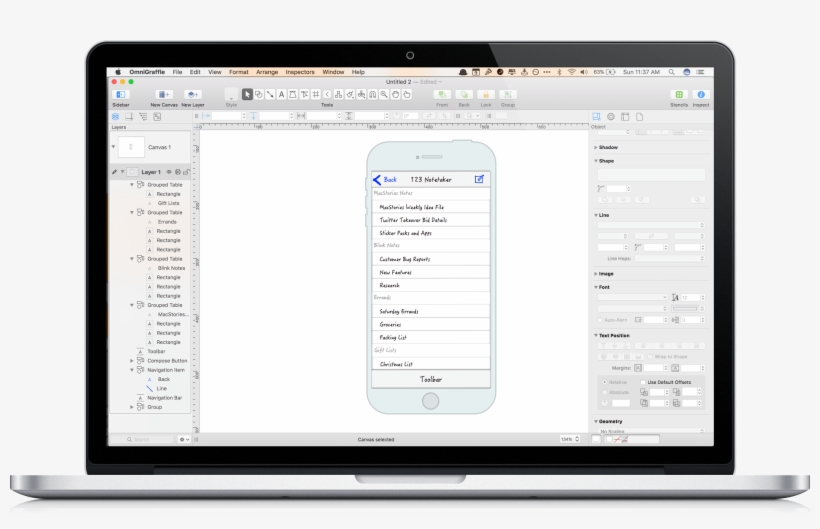Add a New Canvas
Image resolution: width=820 pixels, height=529 pixels.
[x=164, y=95]
